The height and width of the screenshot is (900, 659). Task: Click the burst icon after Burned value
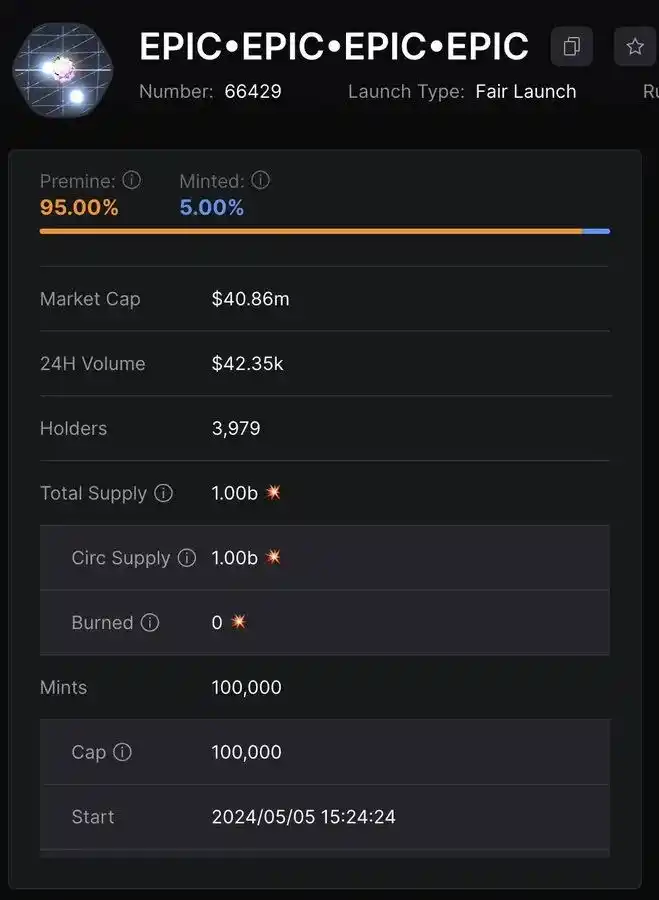point(238,622)
